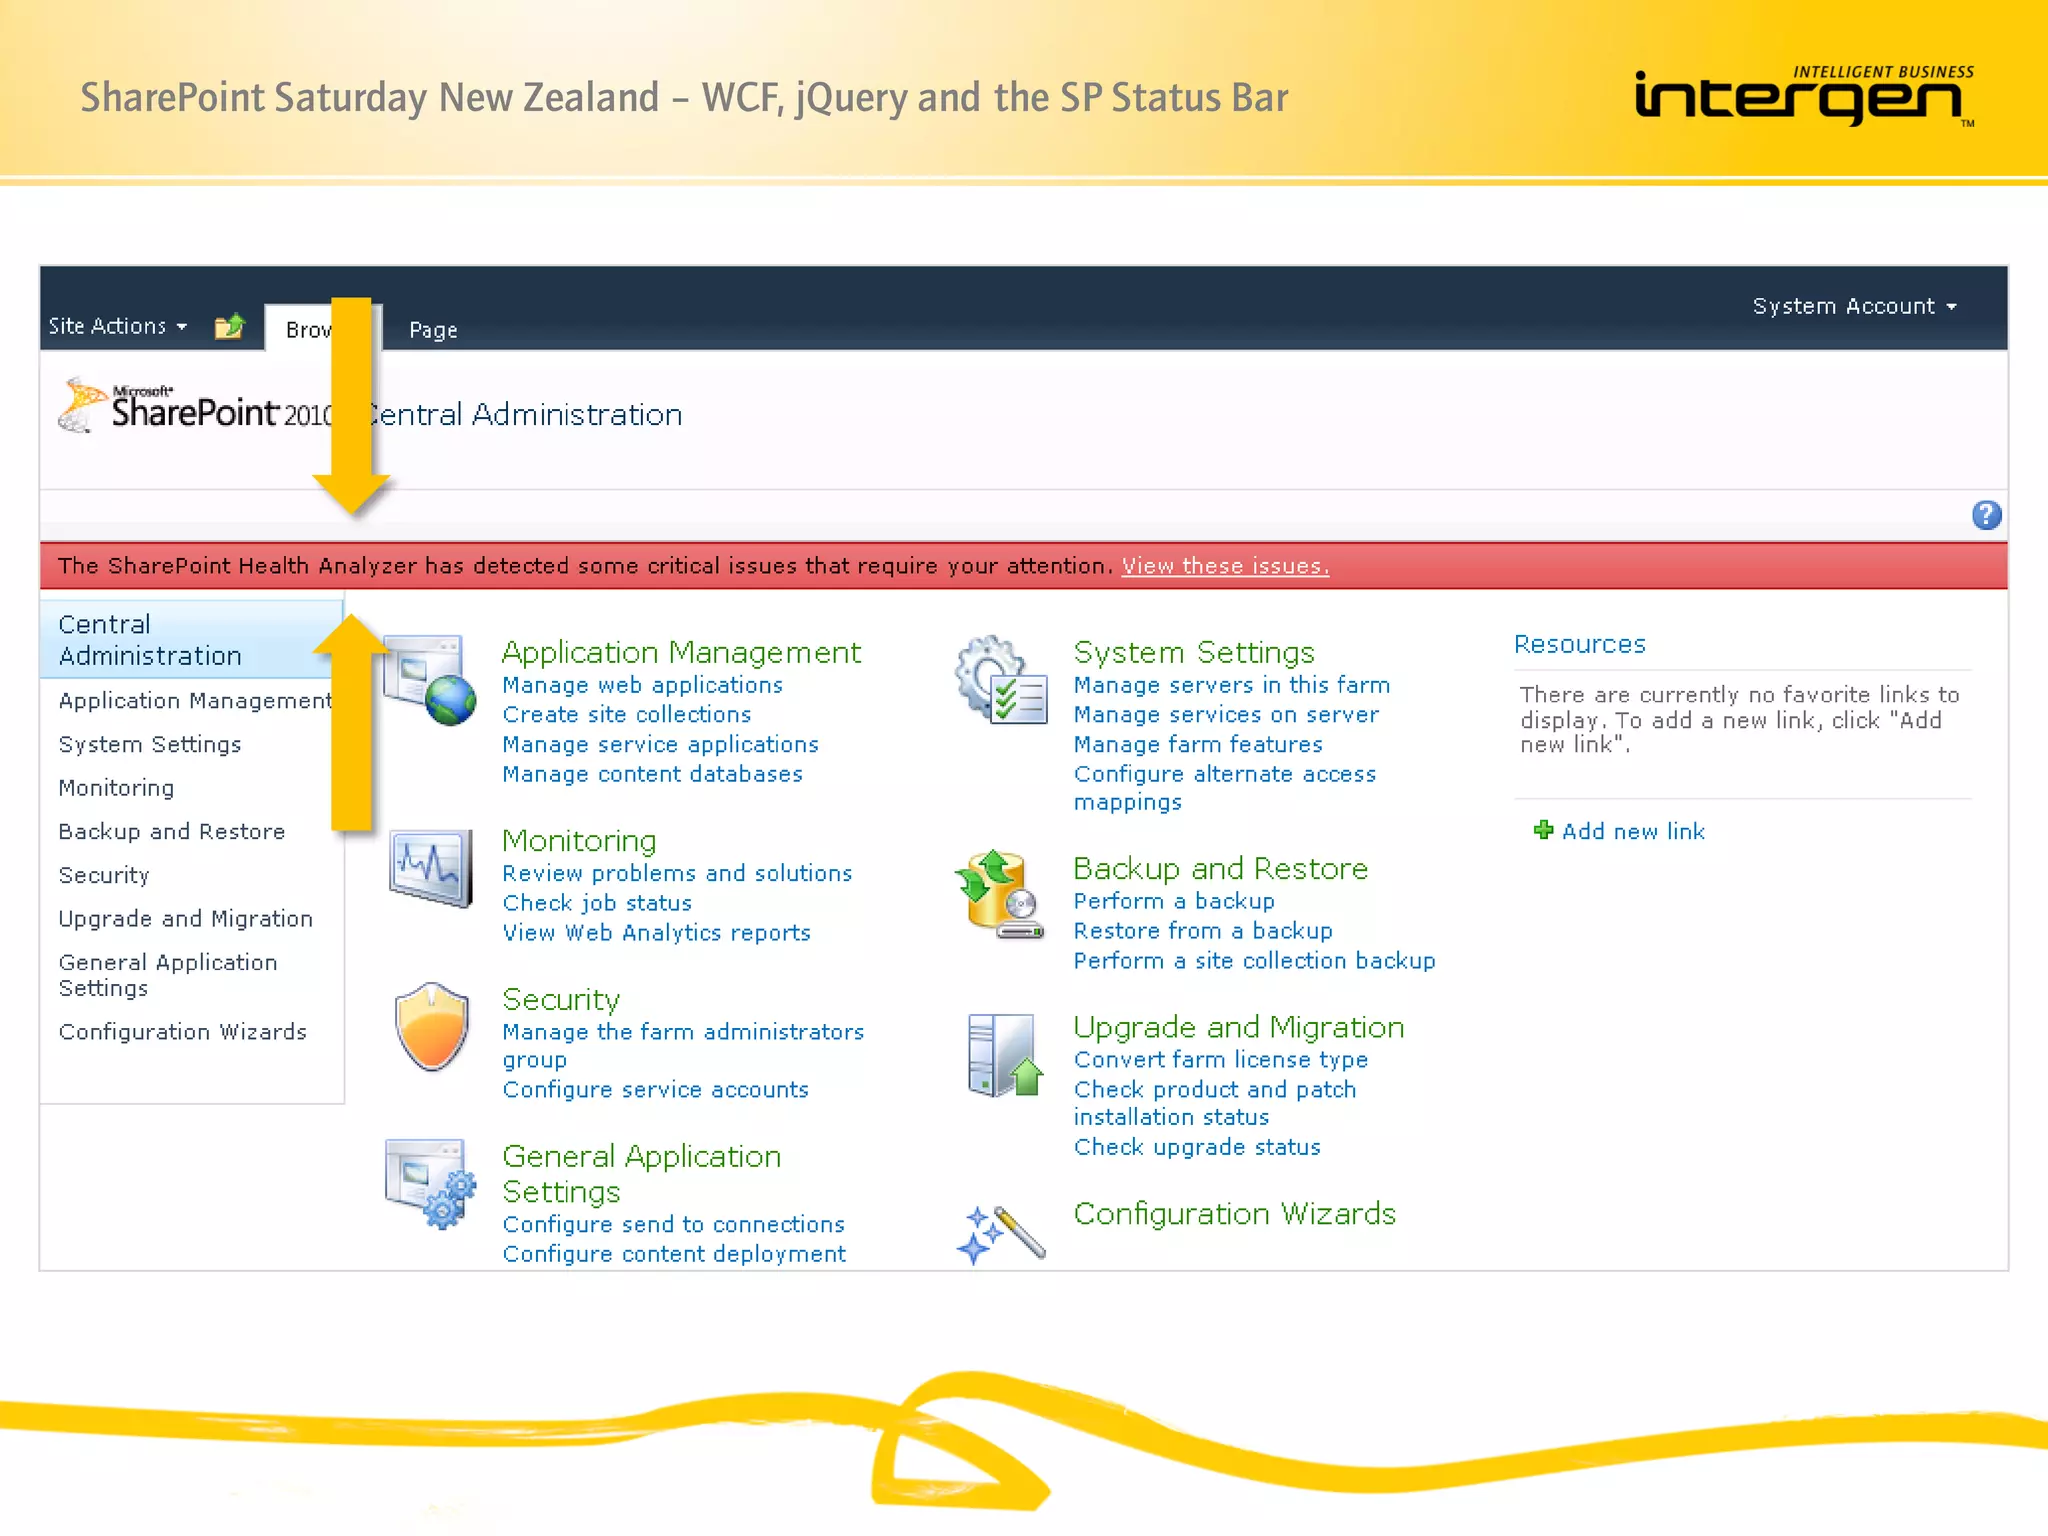Click the Backup and Restore database icon
Viewport: 2048px width, 1536px height.
1001,894
